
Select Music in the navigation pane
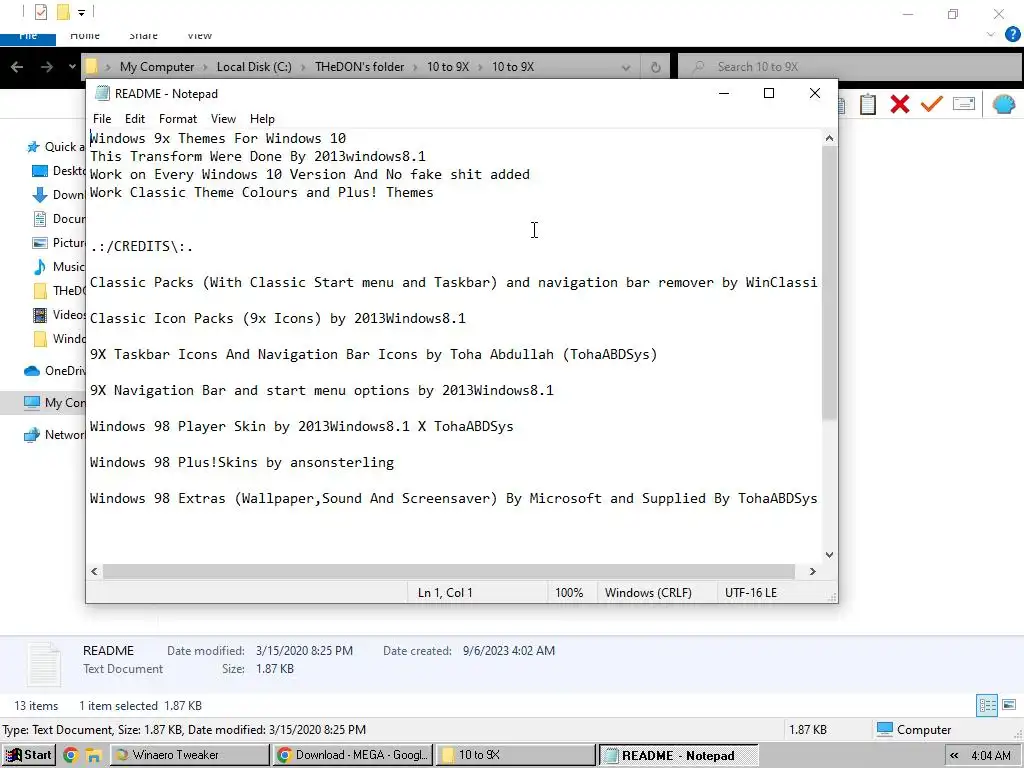[59, 266]
